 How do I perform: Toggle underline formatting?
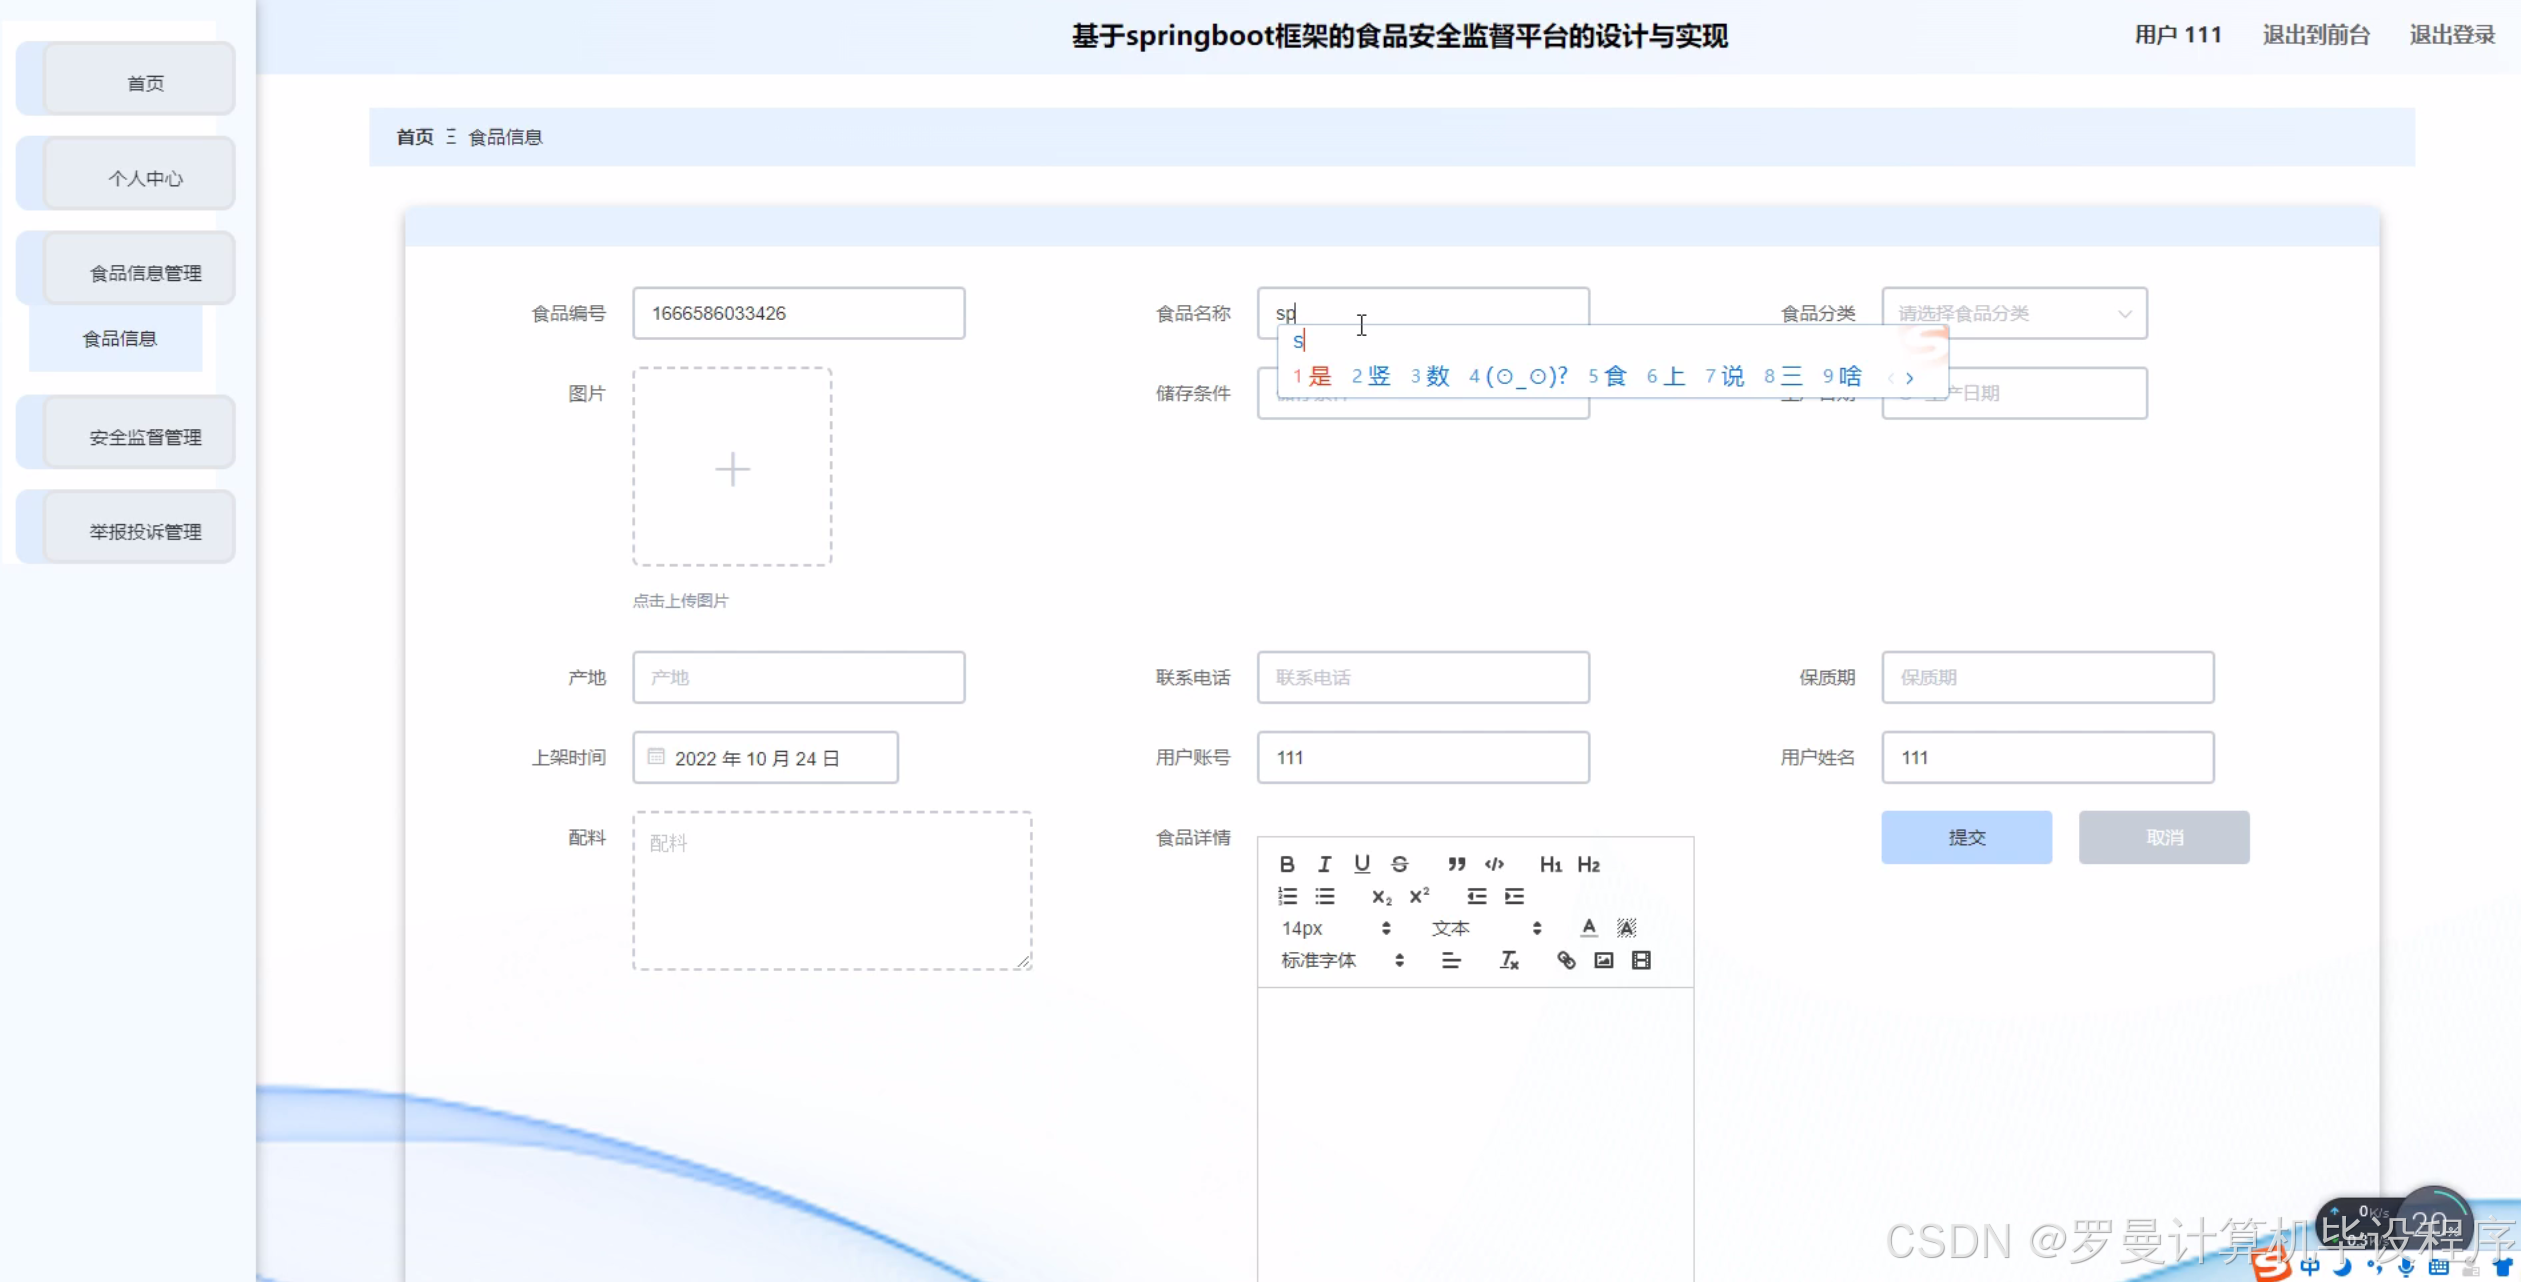(1362, 864)
